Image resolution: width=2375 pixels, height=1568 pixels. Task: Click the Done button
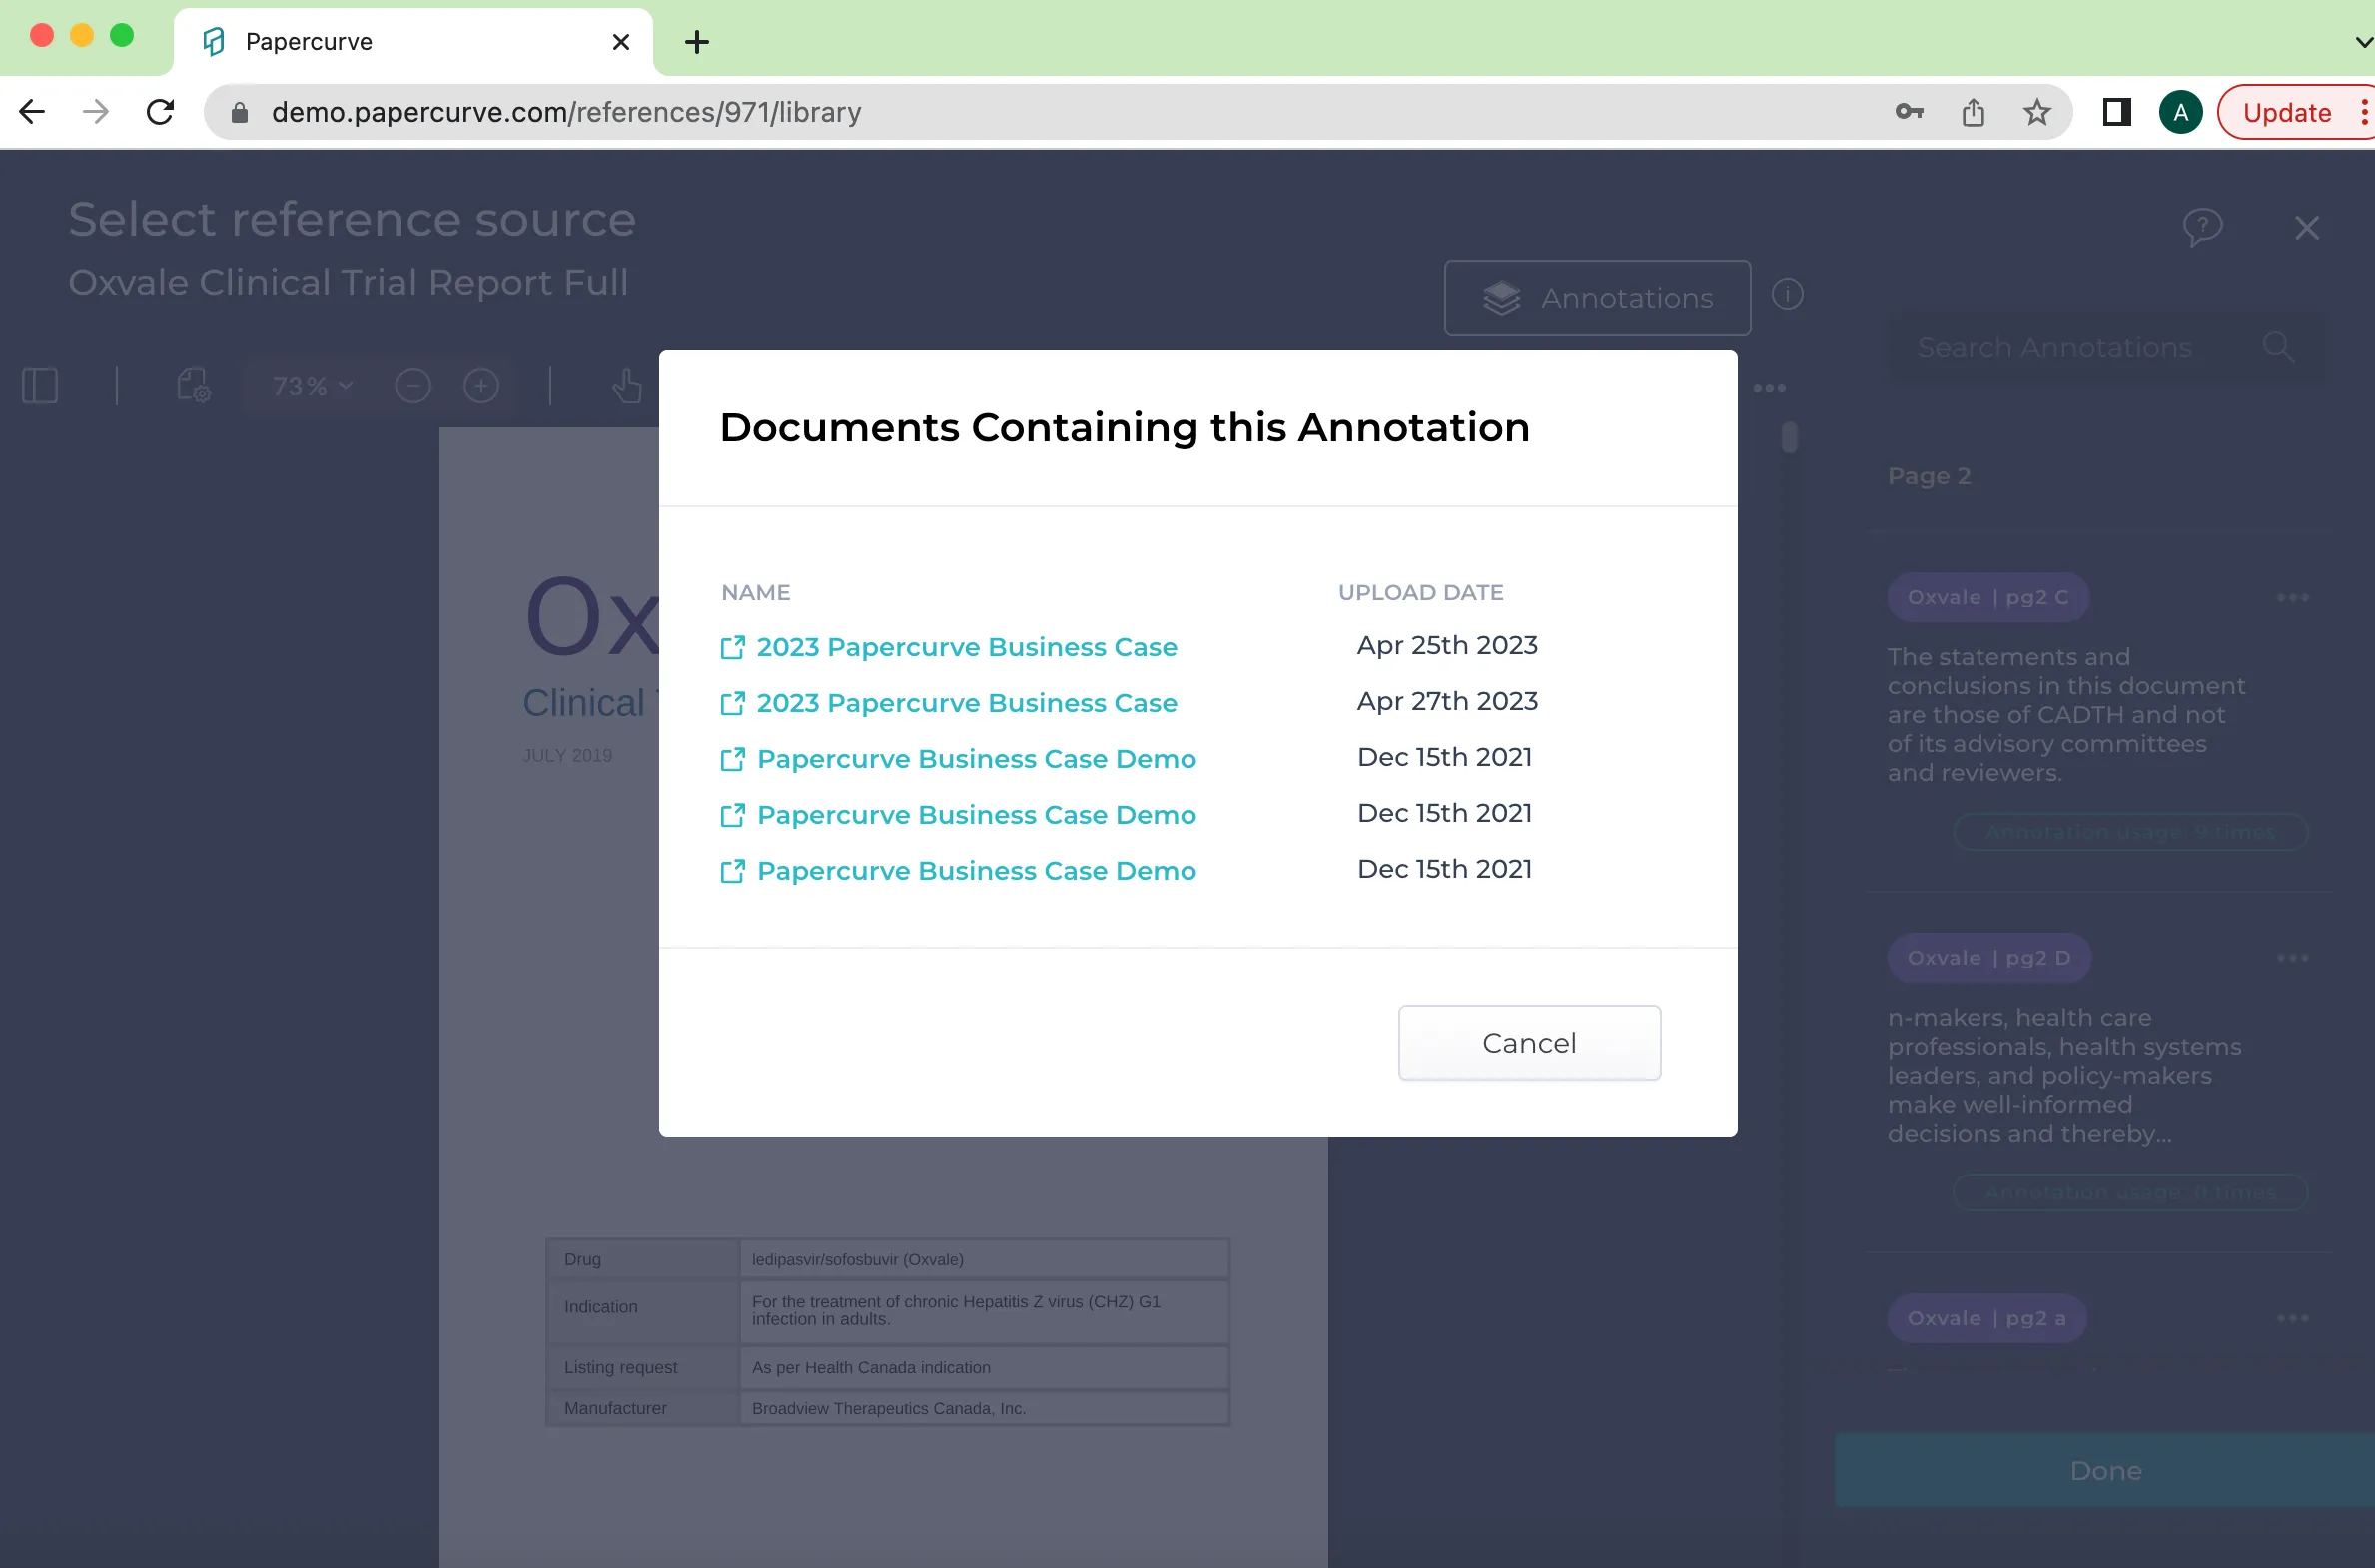[2105, 1470]
